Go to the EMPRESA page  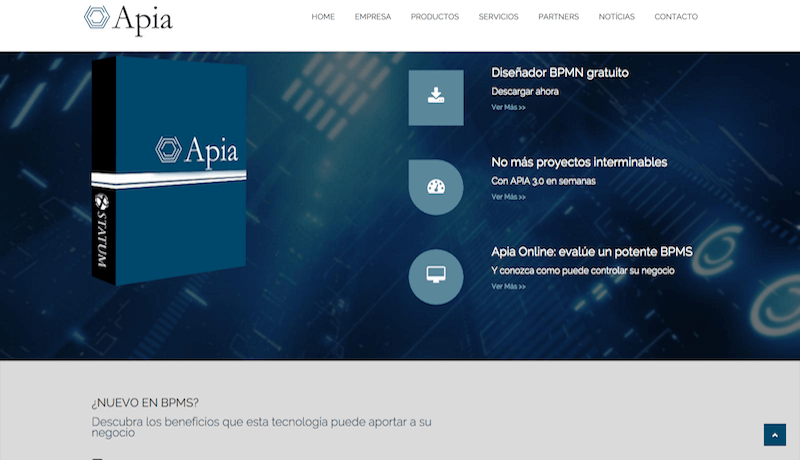click(x=372, y=17)
